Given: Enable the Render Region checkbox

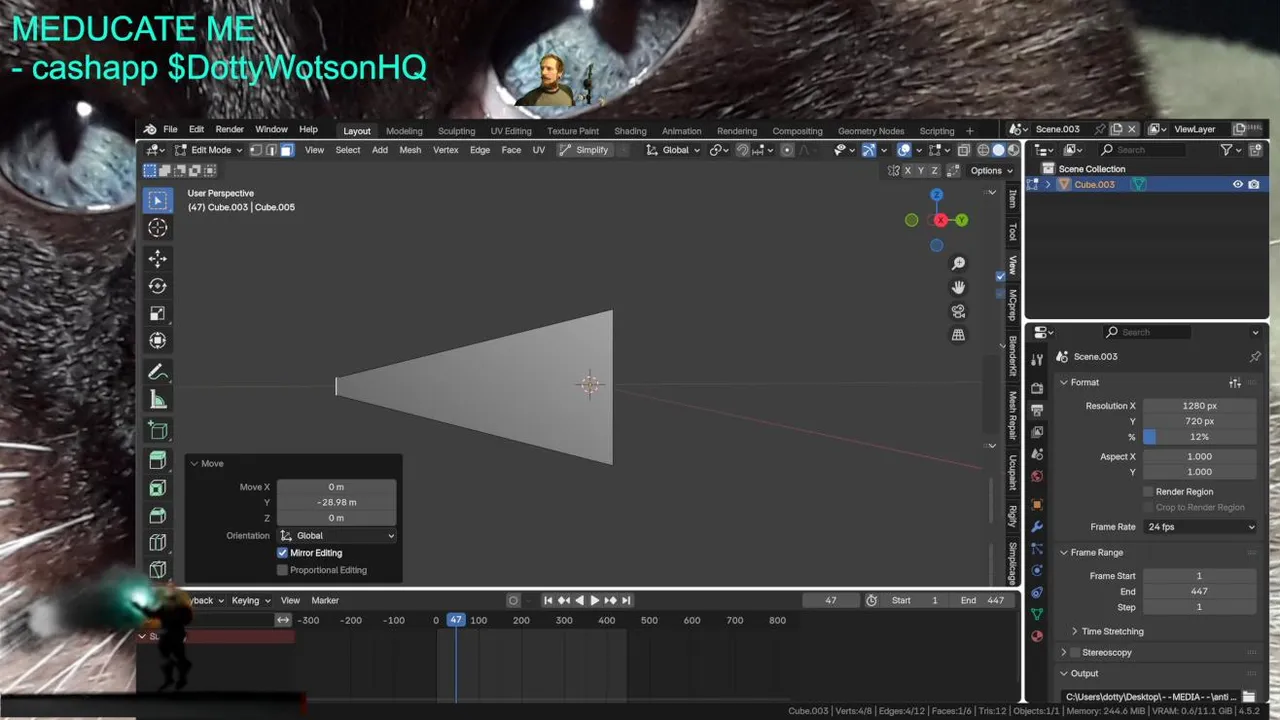Looking at the screenshot, I should pyautogui.click(x=1148, y=491).
